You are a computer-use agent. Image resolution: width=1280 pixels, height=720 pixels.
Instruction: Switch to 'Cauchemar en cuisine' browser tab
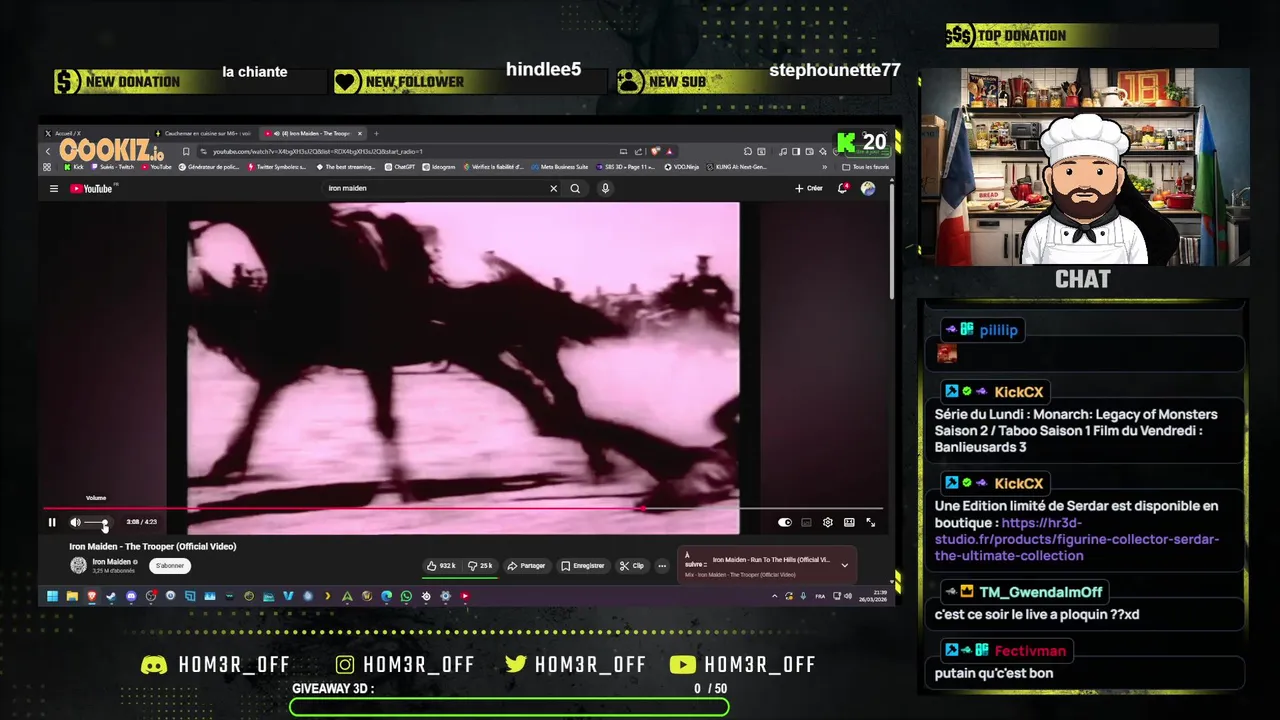203,133
